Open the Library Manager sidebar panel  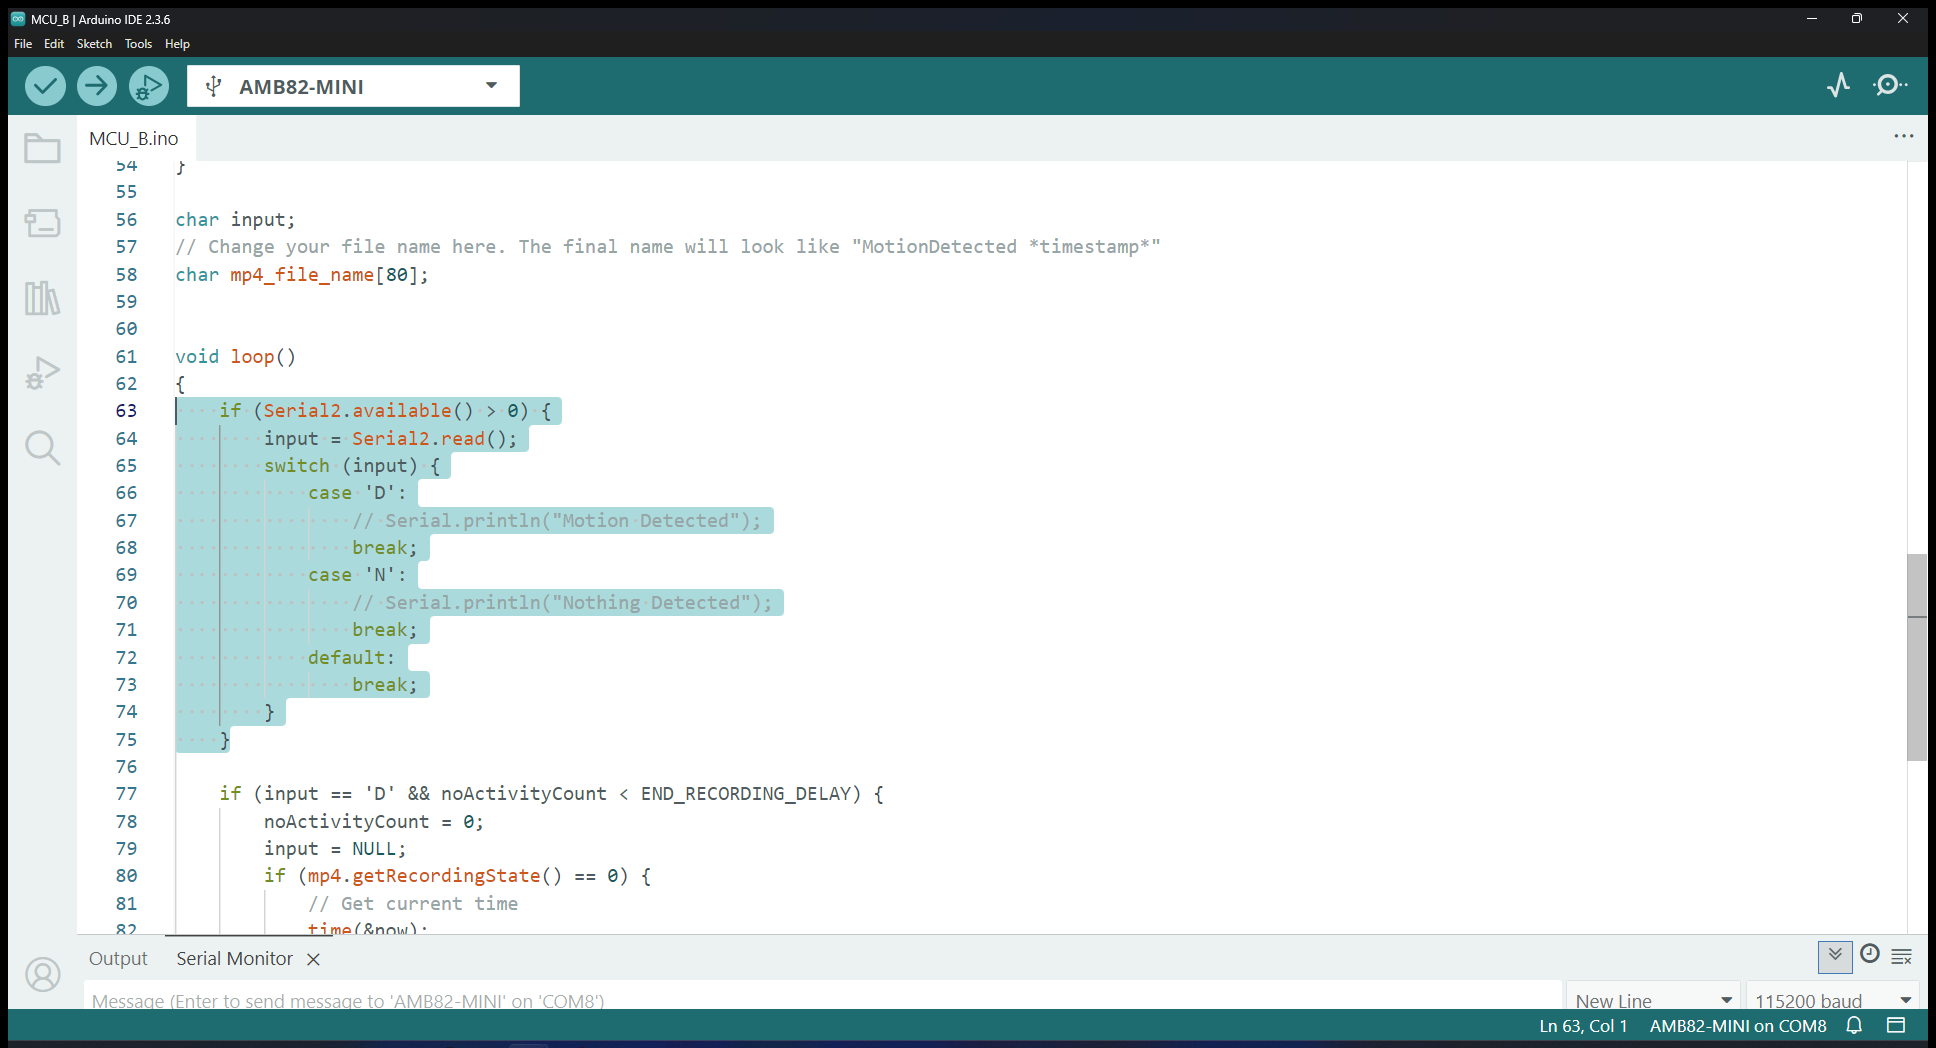[x=42, y=298]
